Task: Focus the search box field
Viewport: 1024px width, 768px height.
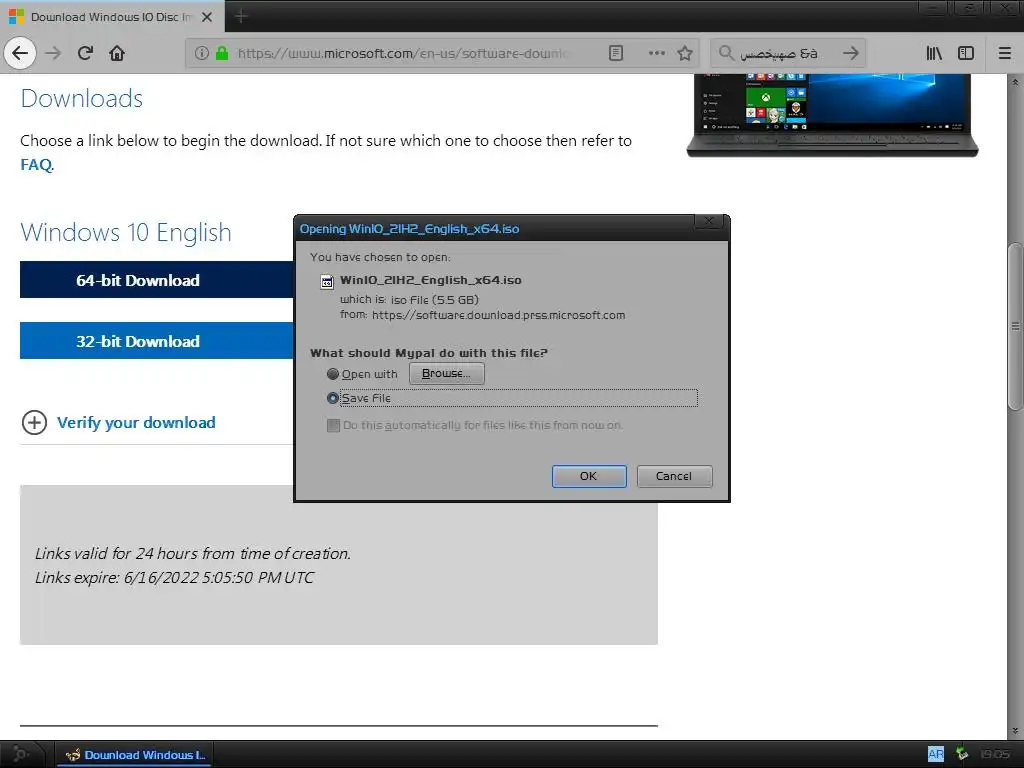Action: tap(787, 53)
